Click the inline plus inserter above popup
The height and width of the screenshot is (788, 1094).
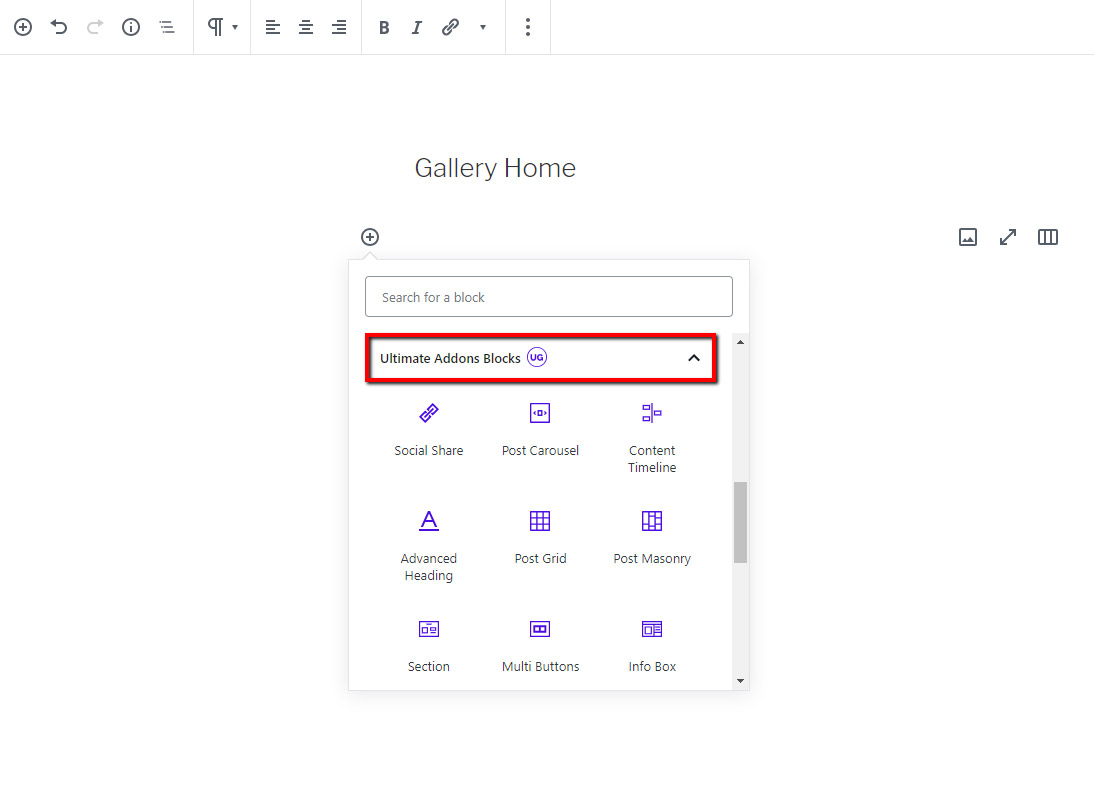point(370,237)
